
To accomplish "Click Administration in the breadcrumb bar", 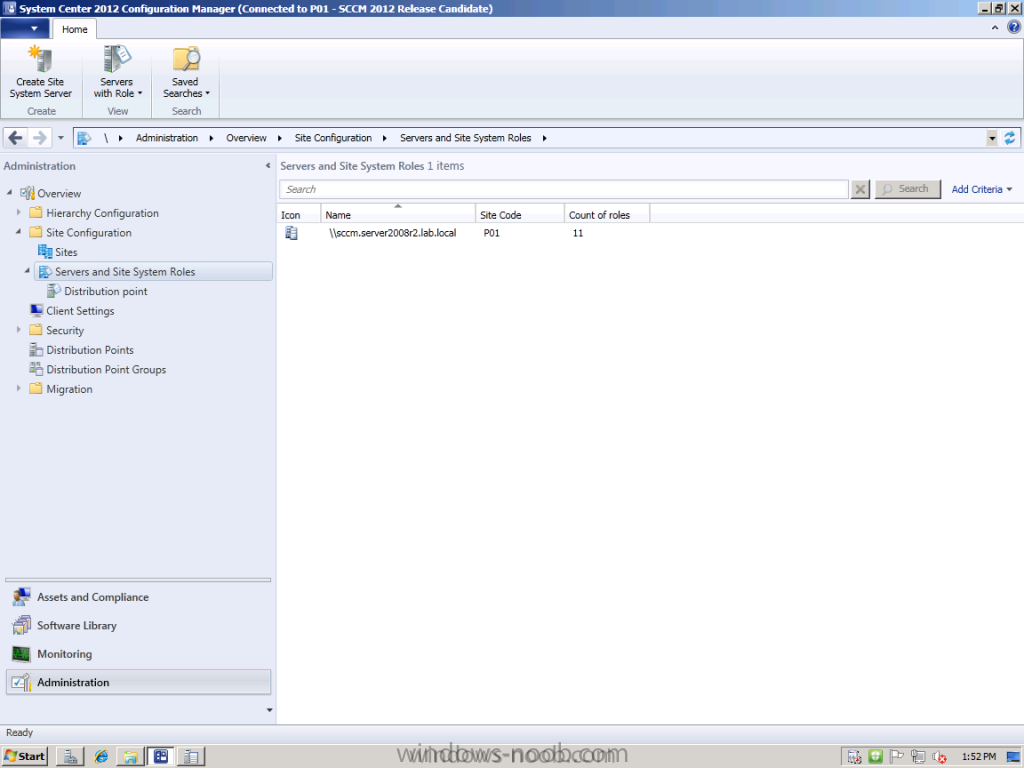I will (167, 138).
